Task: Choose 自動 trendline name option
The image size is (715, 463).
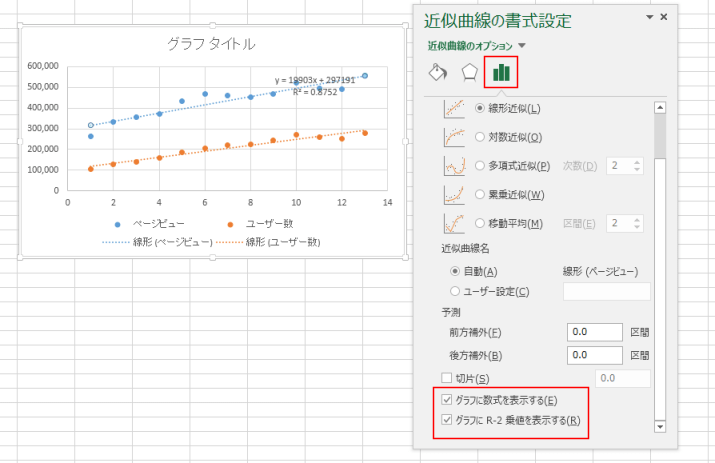Action: (455, 271)
